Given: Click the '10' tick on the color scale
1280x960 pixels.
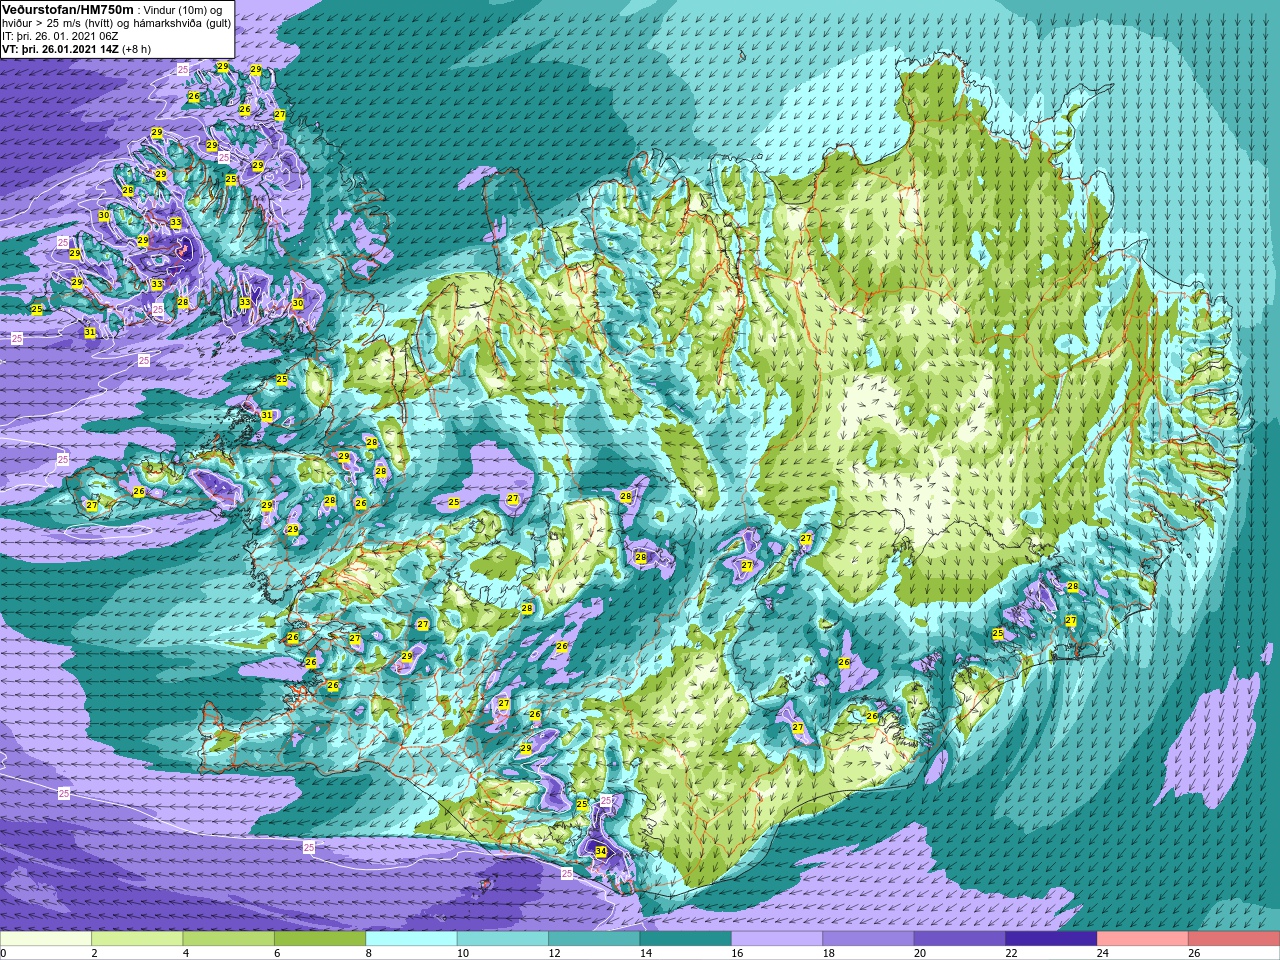Looking at the screenshot, I should [x=463, y=953].
